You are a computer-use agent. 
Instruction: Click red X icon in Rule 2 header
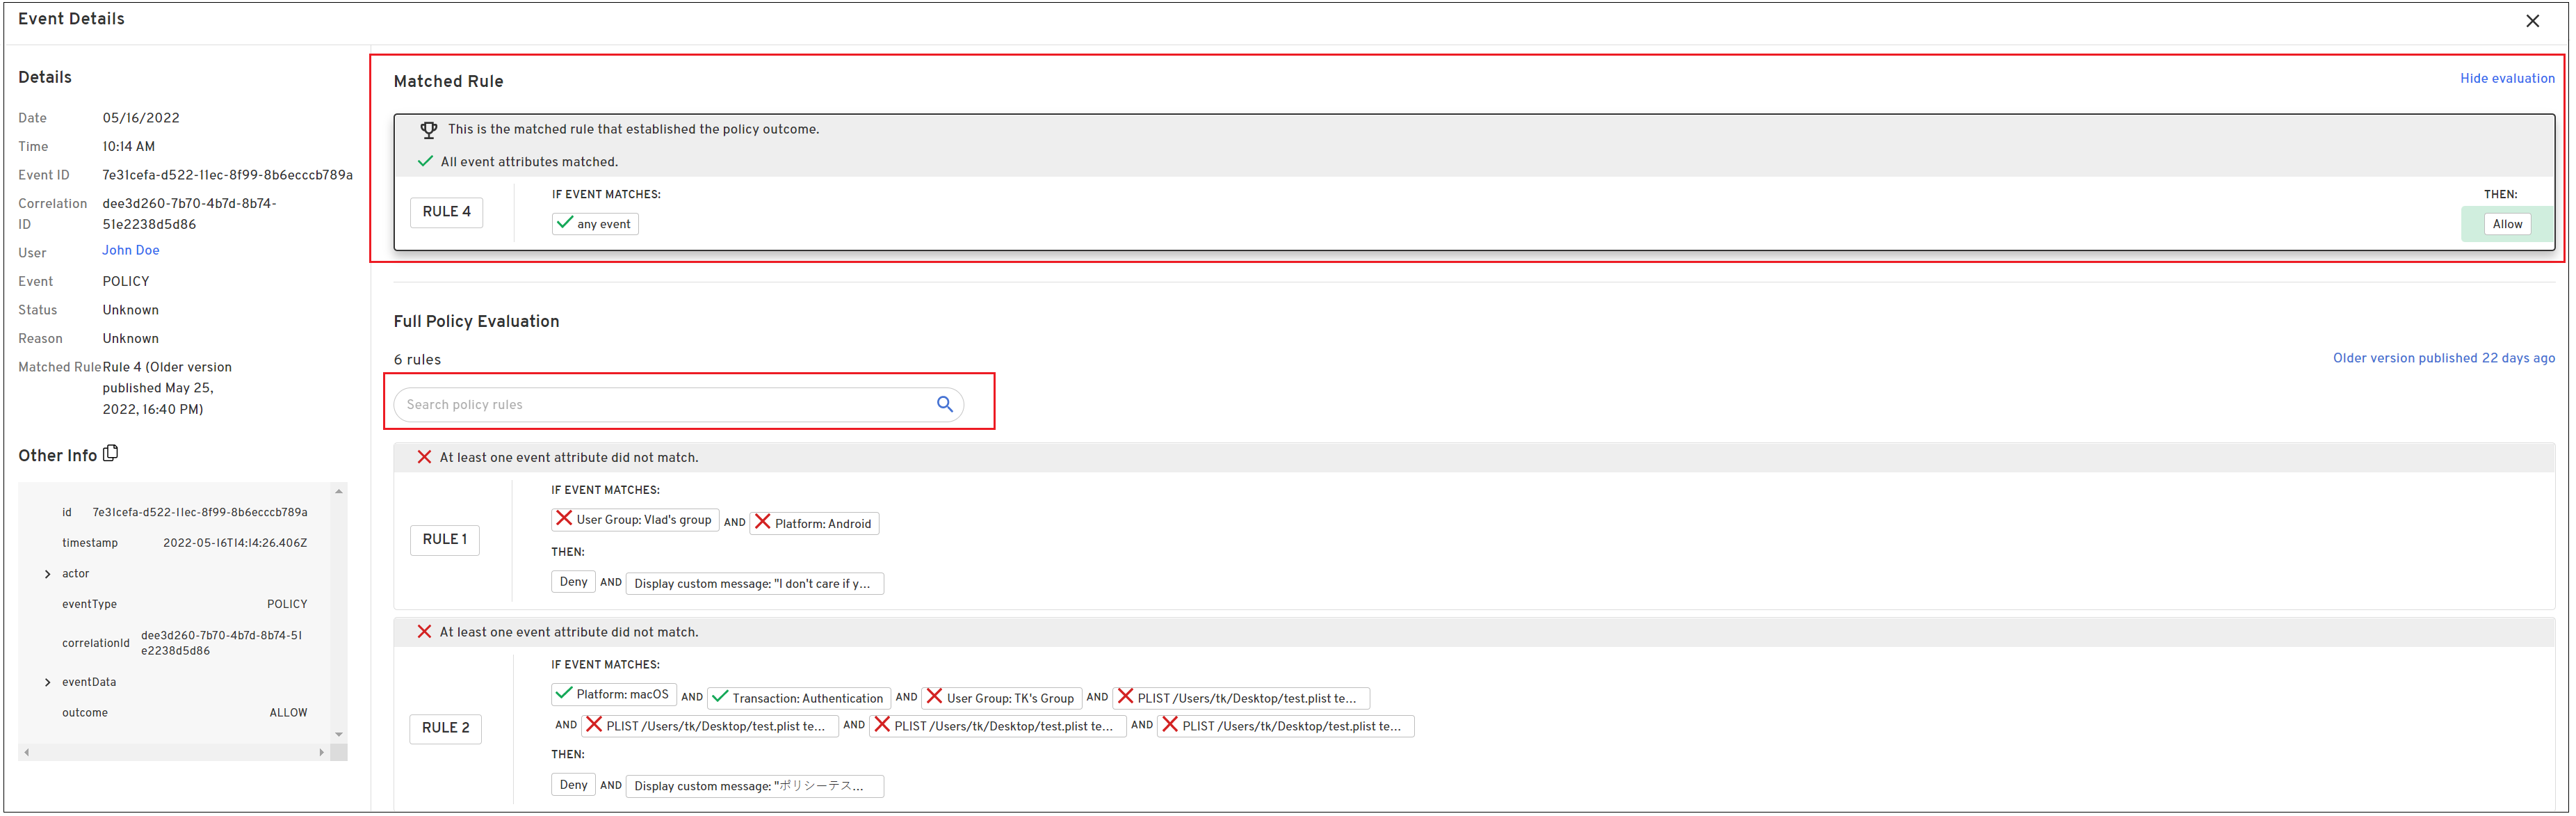(x=424, y=632)
